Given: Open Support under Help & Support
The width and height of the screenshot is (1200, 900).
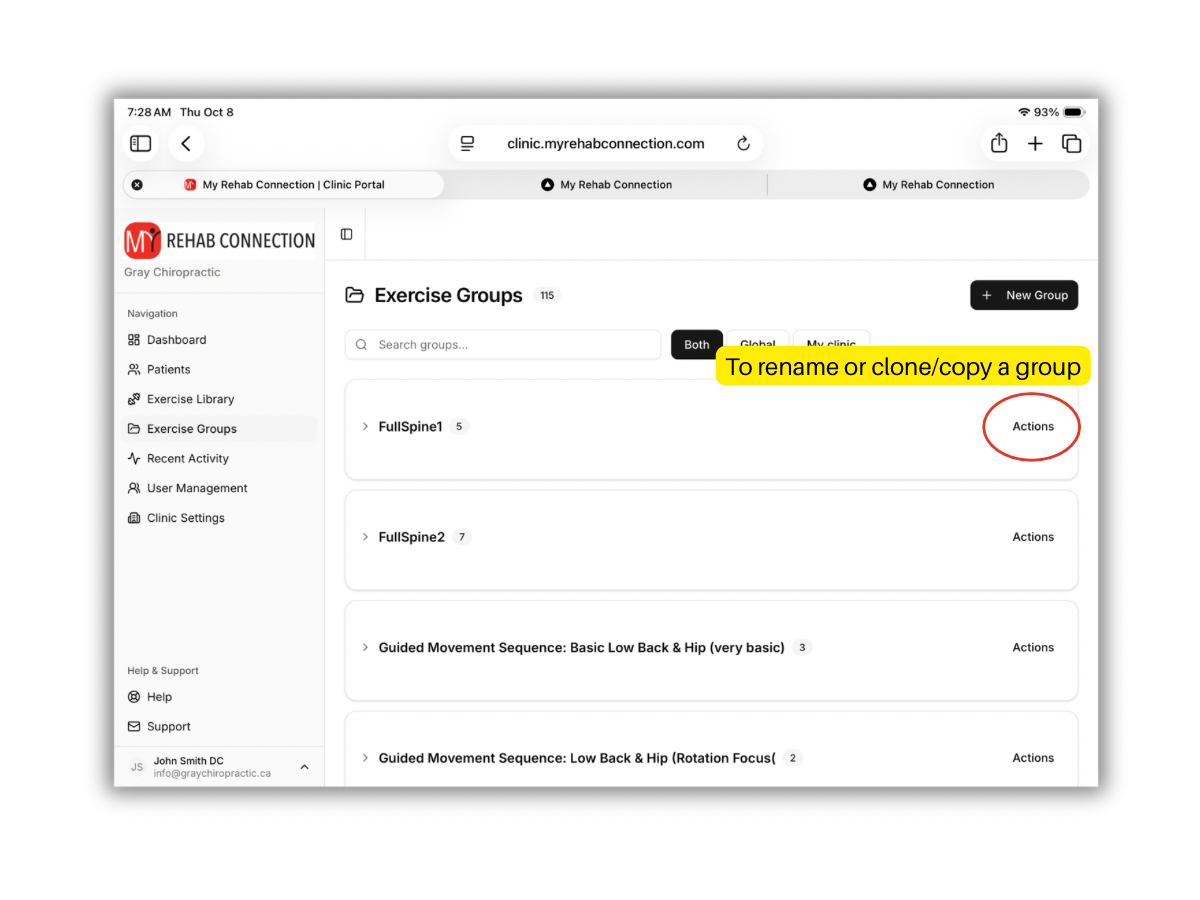Looking at the screenshot, I should [x=220, y=727].
